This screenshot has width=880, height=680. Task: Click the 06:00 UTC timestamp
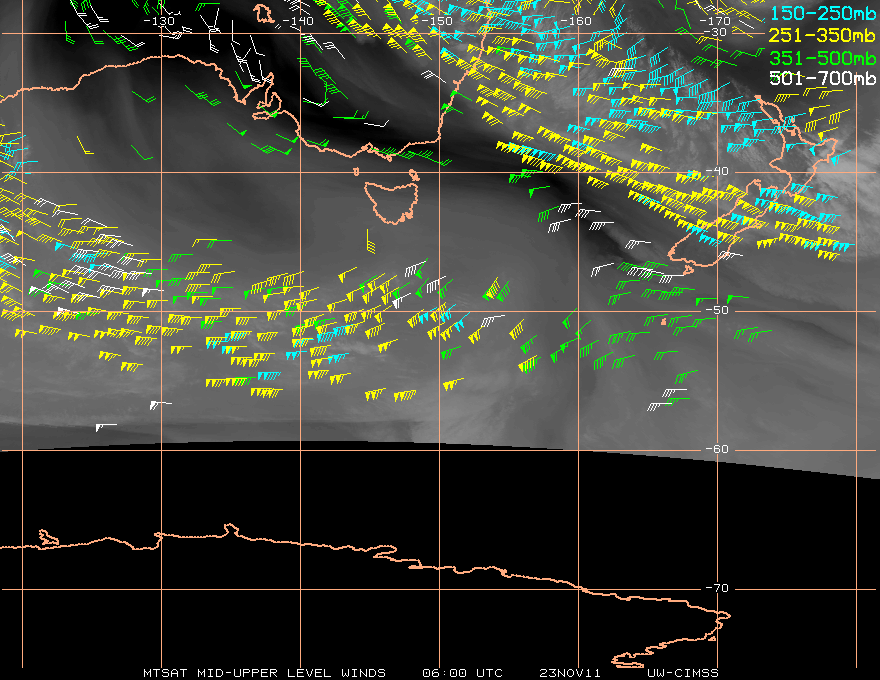(x=462, y=673)
